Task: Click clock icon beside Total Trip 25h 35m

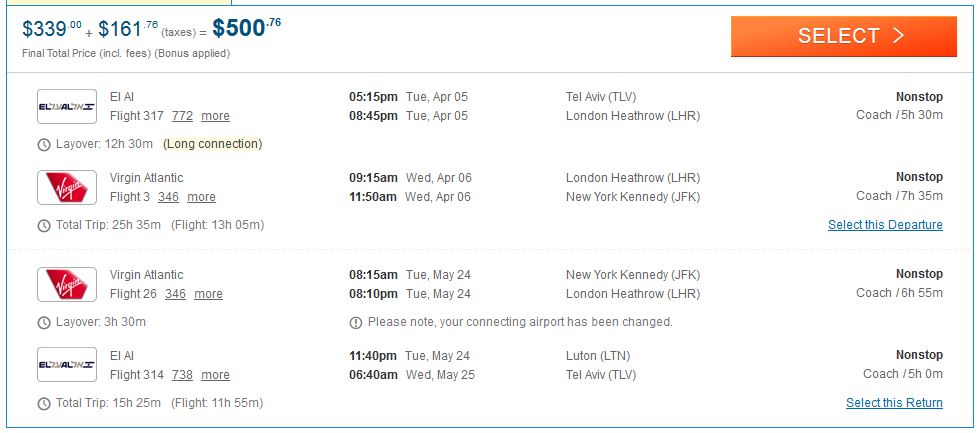Action: pyautogui.click(x=43, y=226)
